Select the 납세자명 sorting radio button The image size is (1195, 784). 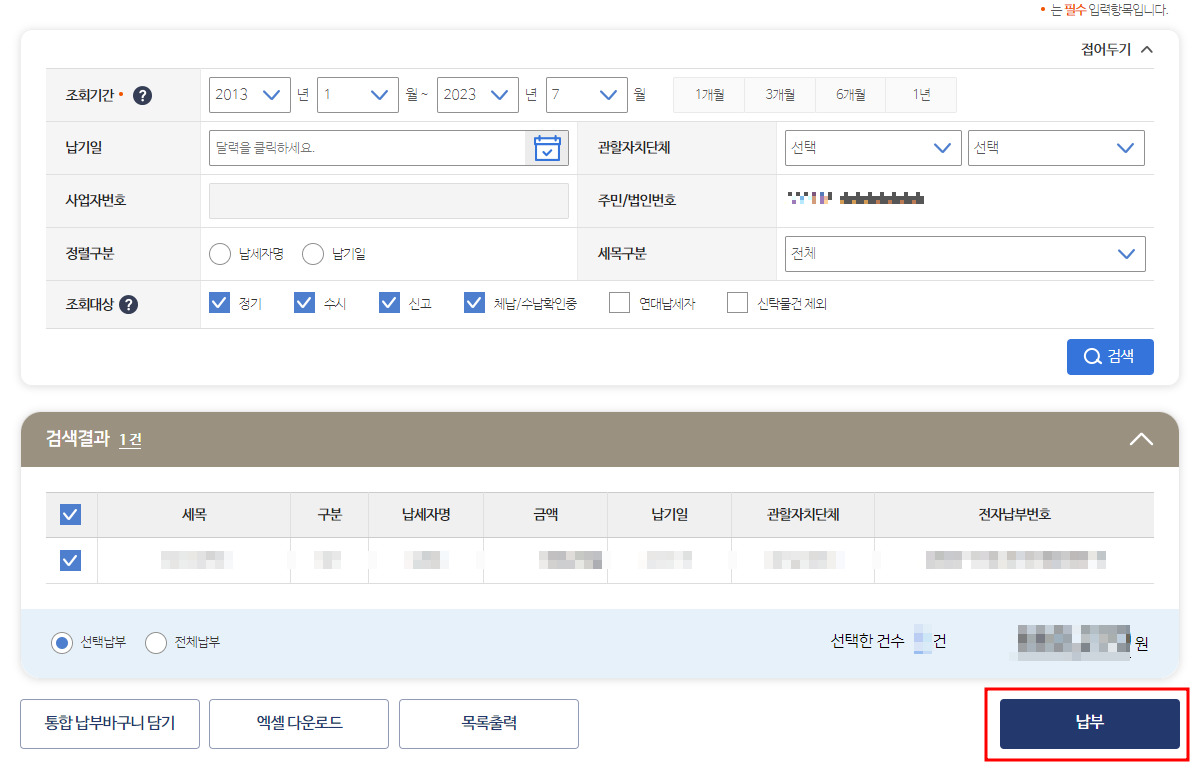220,253
